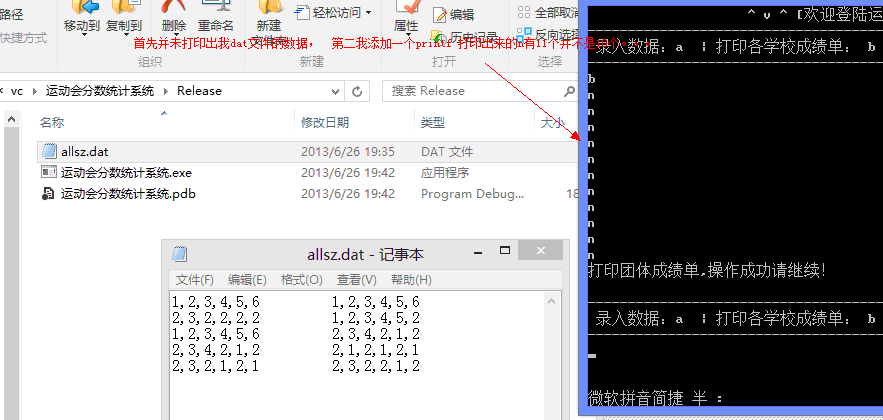Click 全部取消 (Select none) in ribbon
Image resolution: width=883 pixels, height=420 pixels.
pyautogui.click(x=548, y=12)
